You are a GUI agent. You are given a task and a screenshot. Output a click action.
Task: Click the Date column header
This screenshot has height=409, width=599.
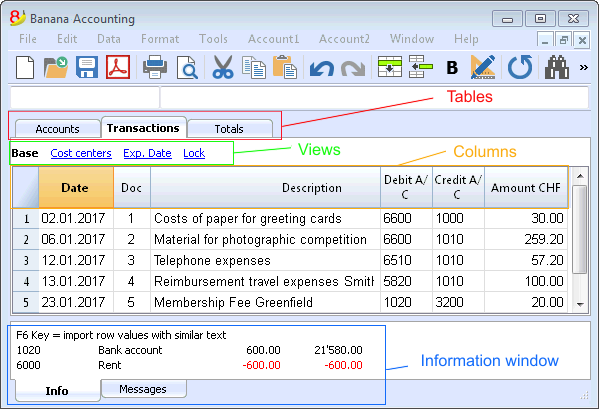click(76, 188)
